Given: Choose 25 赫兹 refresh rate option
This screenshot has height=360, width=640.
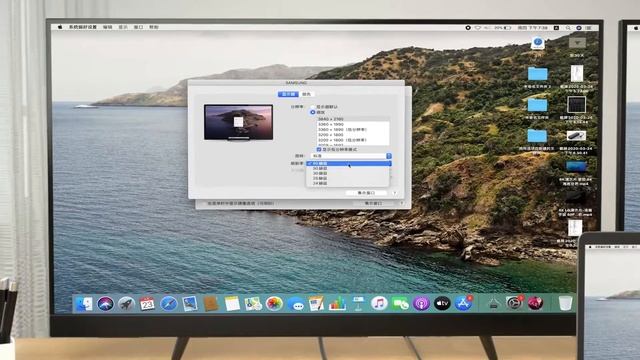Looking at the screenshot, I should tap(348, 178).
